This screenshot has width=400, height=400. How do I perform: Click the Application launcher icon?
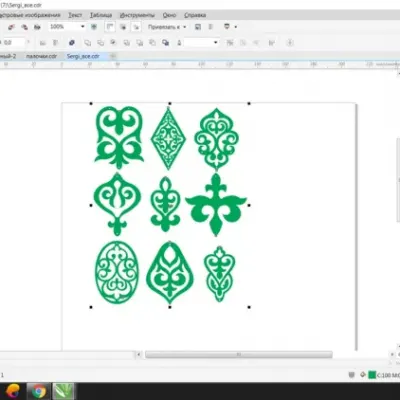tap(227, 27)
